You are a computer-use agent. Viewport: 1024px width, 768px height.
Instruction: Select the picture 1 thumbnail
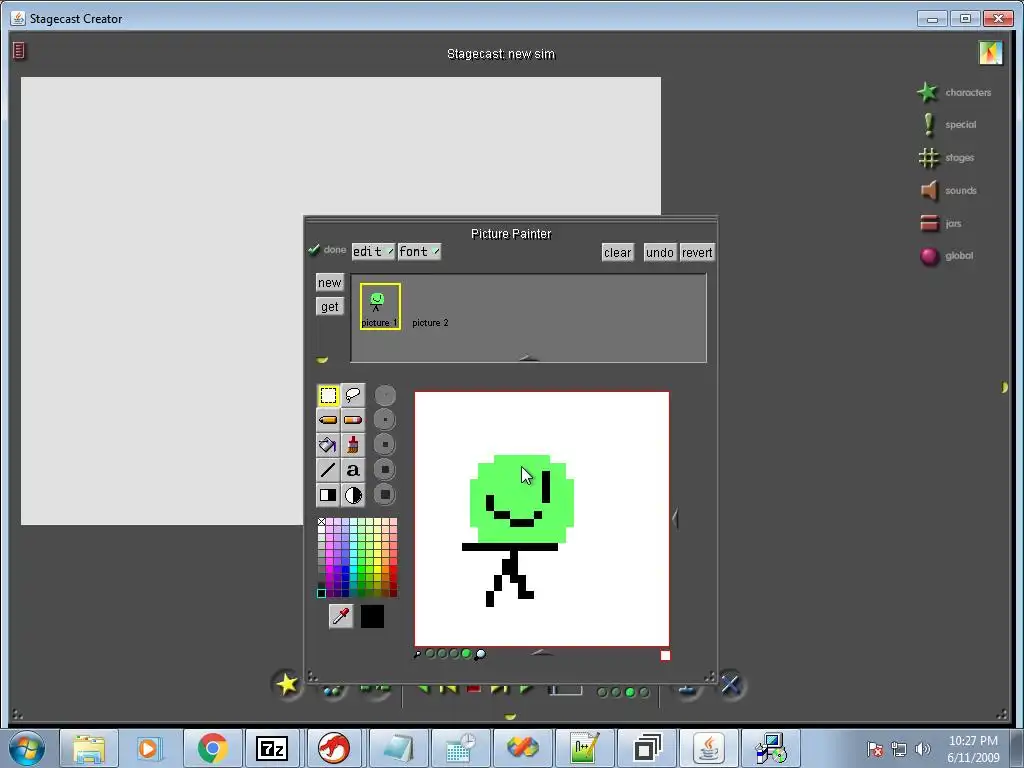[x=380, y=306]
